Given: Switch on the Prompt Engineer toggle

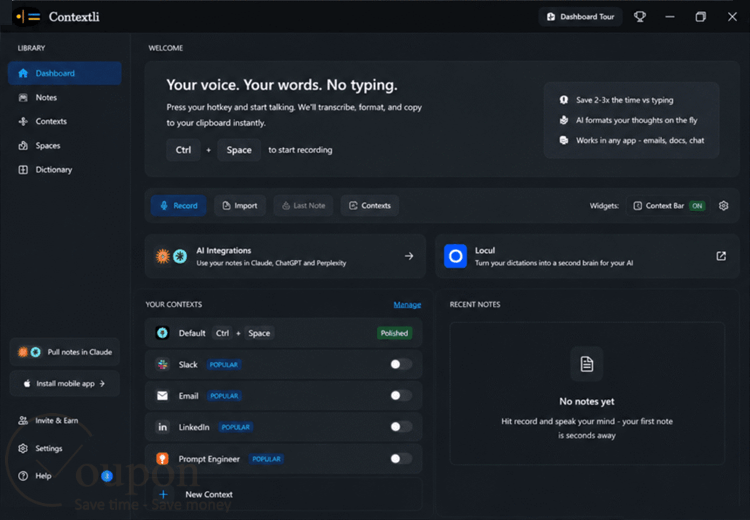Looking at the screenshot, I should (x=401, y=459).
